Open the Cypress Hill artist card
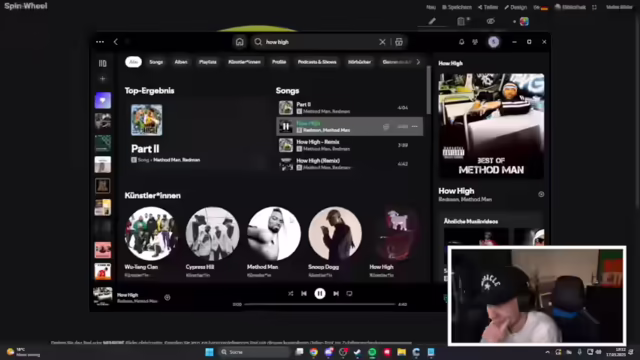The width and height of the screenshot is (640, 360). tap(212, 242)
